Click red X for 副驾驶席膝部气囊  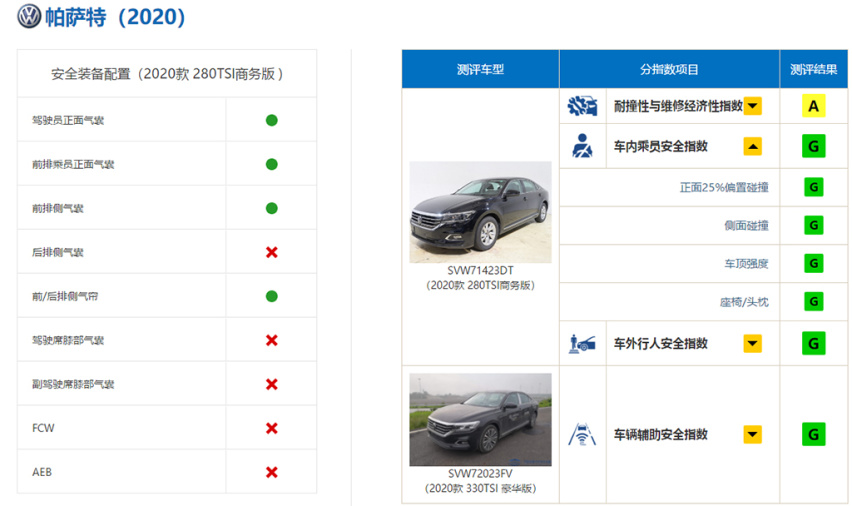tap(272, 384)
